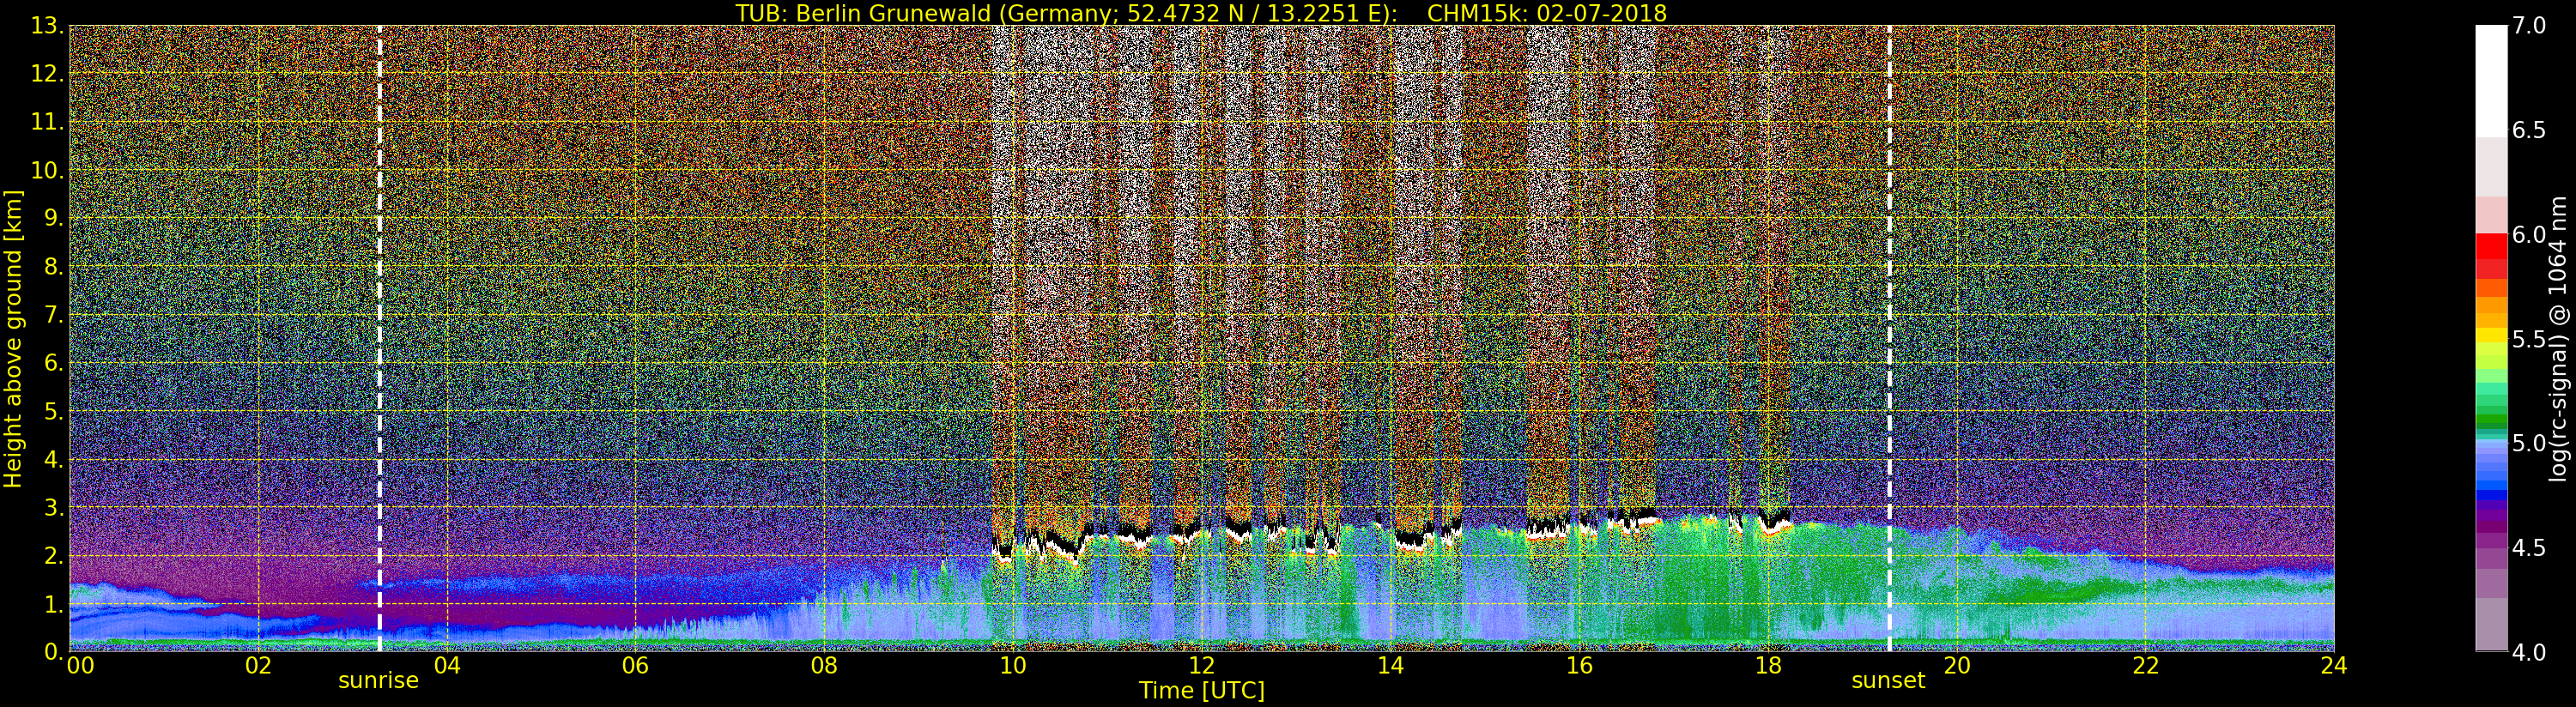Image resolution: width=2576 pixels, height=707 pixels.
Task: Click the colorbar label 'log(rc-signal) @ 1064 nm'
Action: pos(2556,338)
